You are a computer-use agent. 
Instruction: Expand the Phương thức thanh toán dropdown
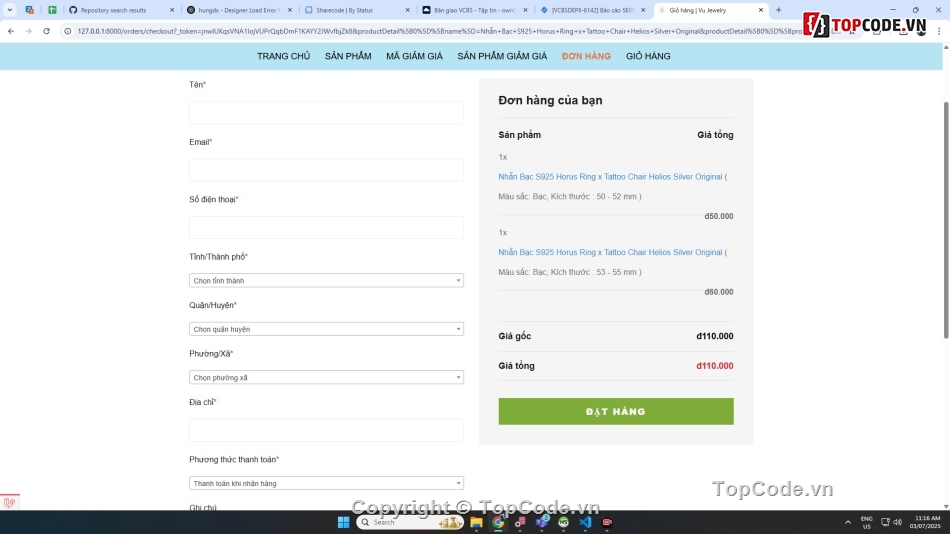click(326, 483)
